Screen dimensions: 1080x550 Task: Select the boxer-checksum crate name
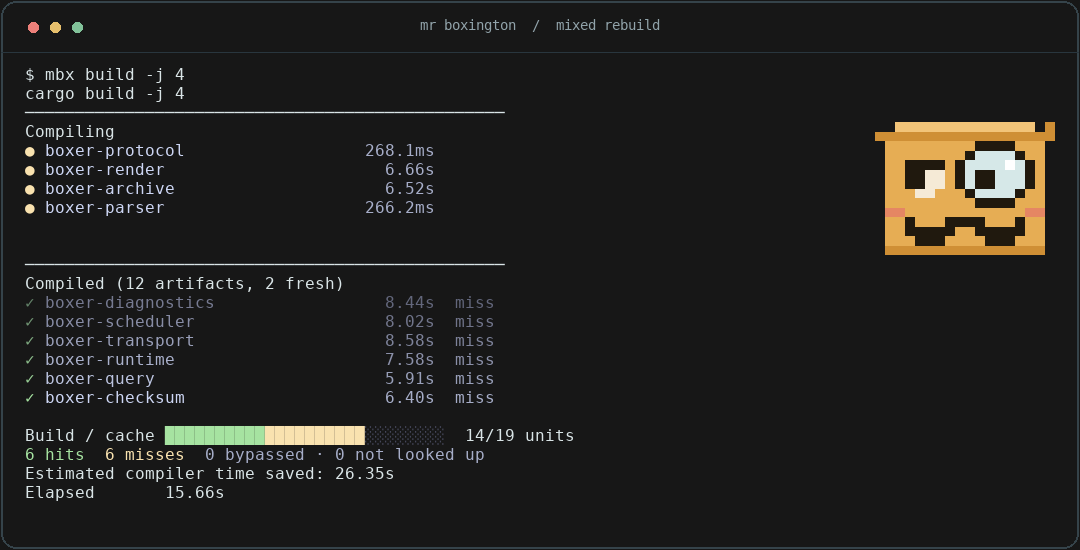coord(115,398)
